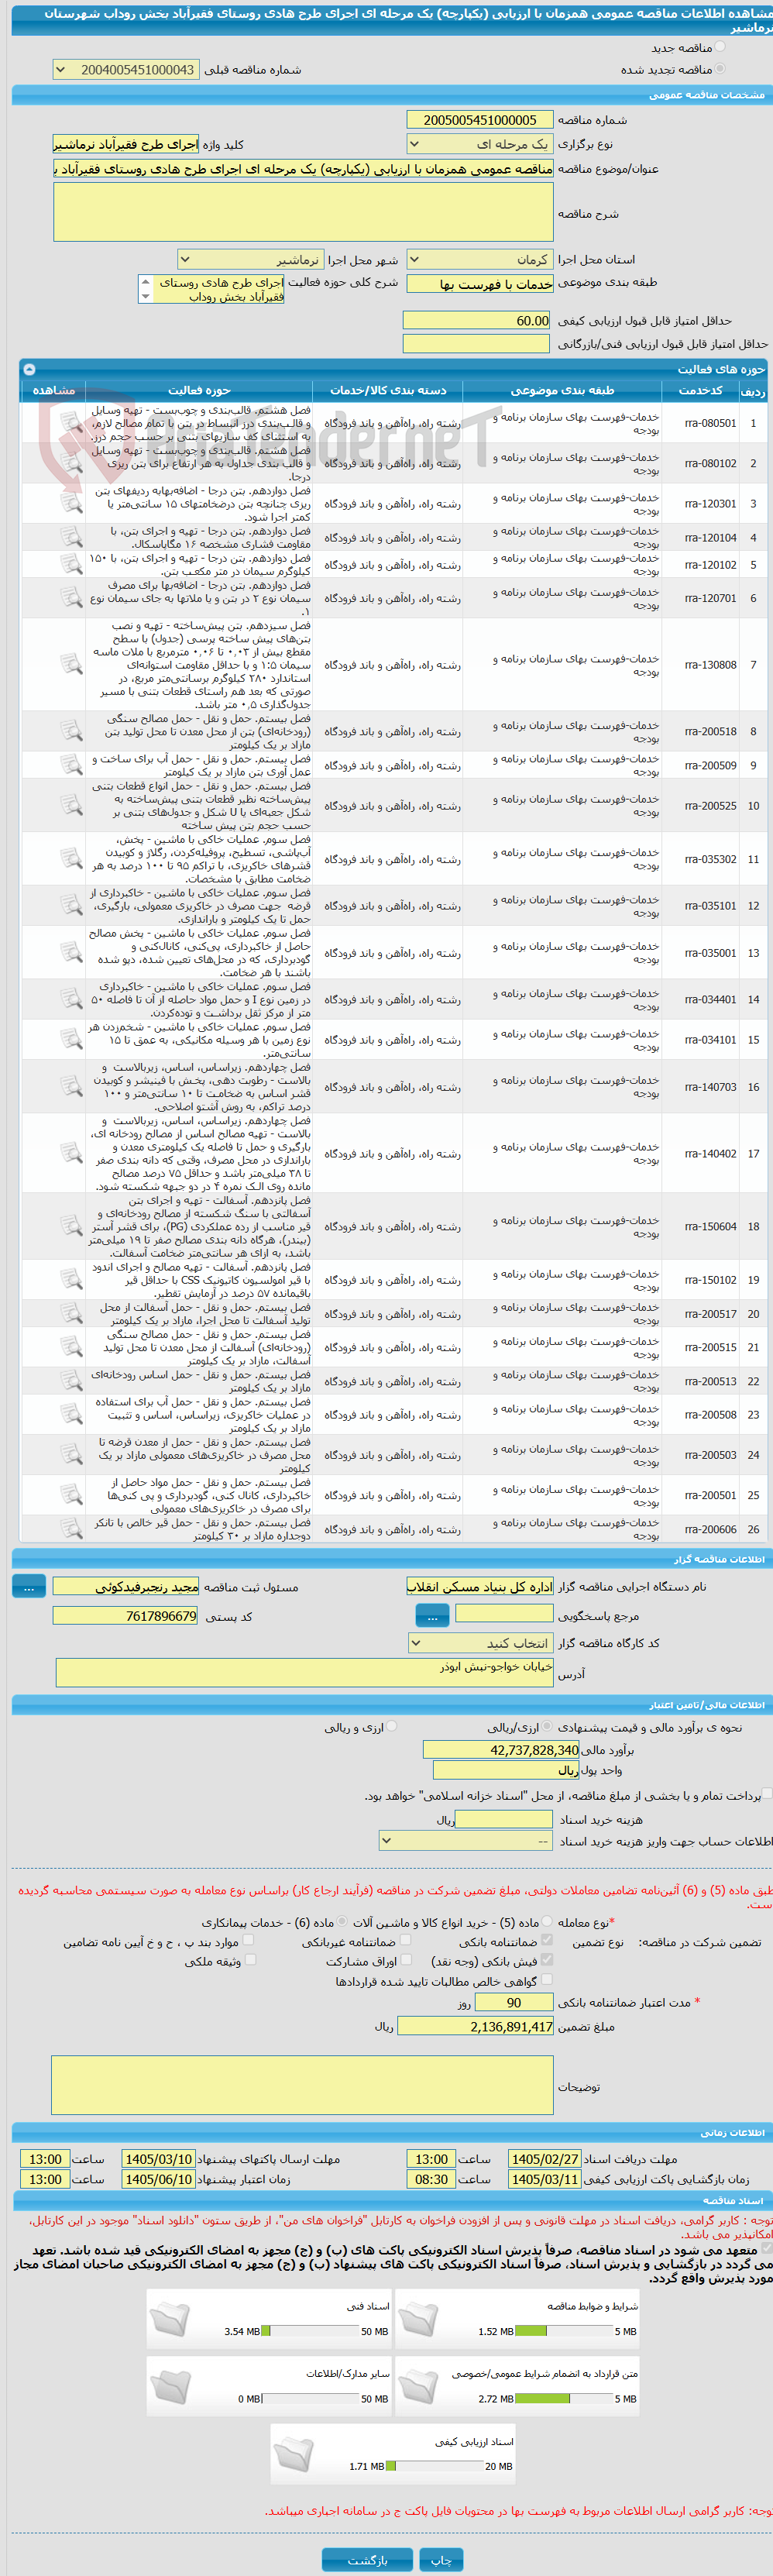Open حساب واریز هزینه خرید اسناد dropdown
This screenshot has height=2576, width=773.
pos(466,1841)
